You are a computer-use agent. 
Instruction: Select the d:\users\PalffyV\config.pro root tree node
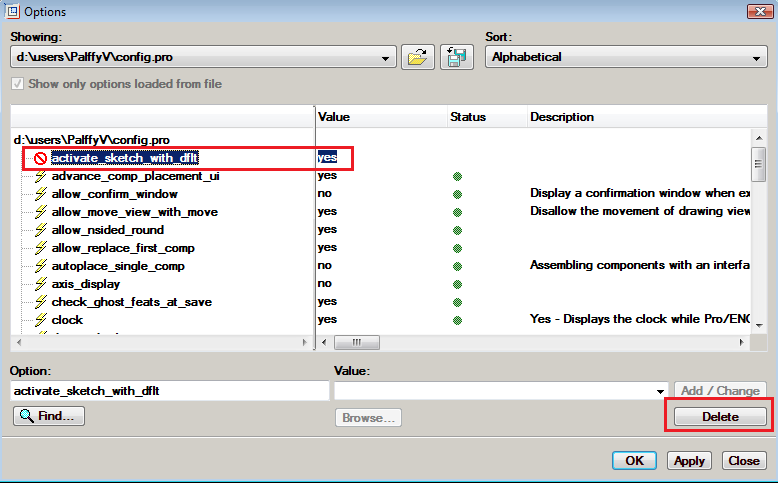click(x=92, y=140)
